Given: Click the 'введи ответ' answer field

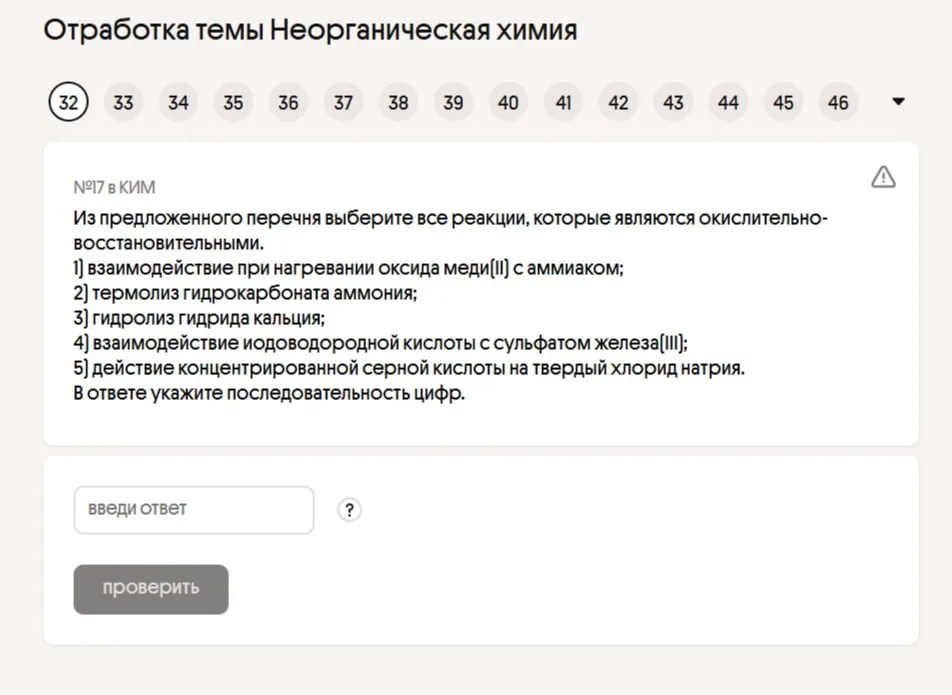Looking at the screenshot, I should pos(194,510).
